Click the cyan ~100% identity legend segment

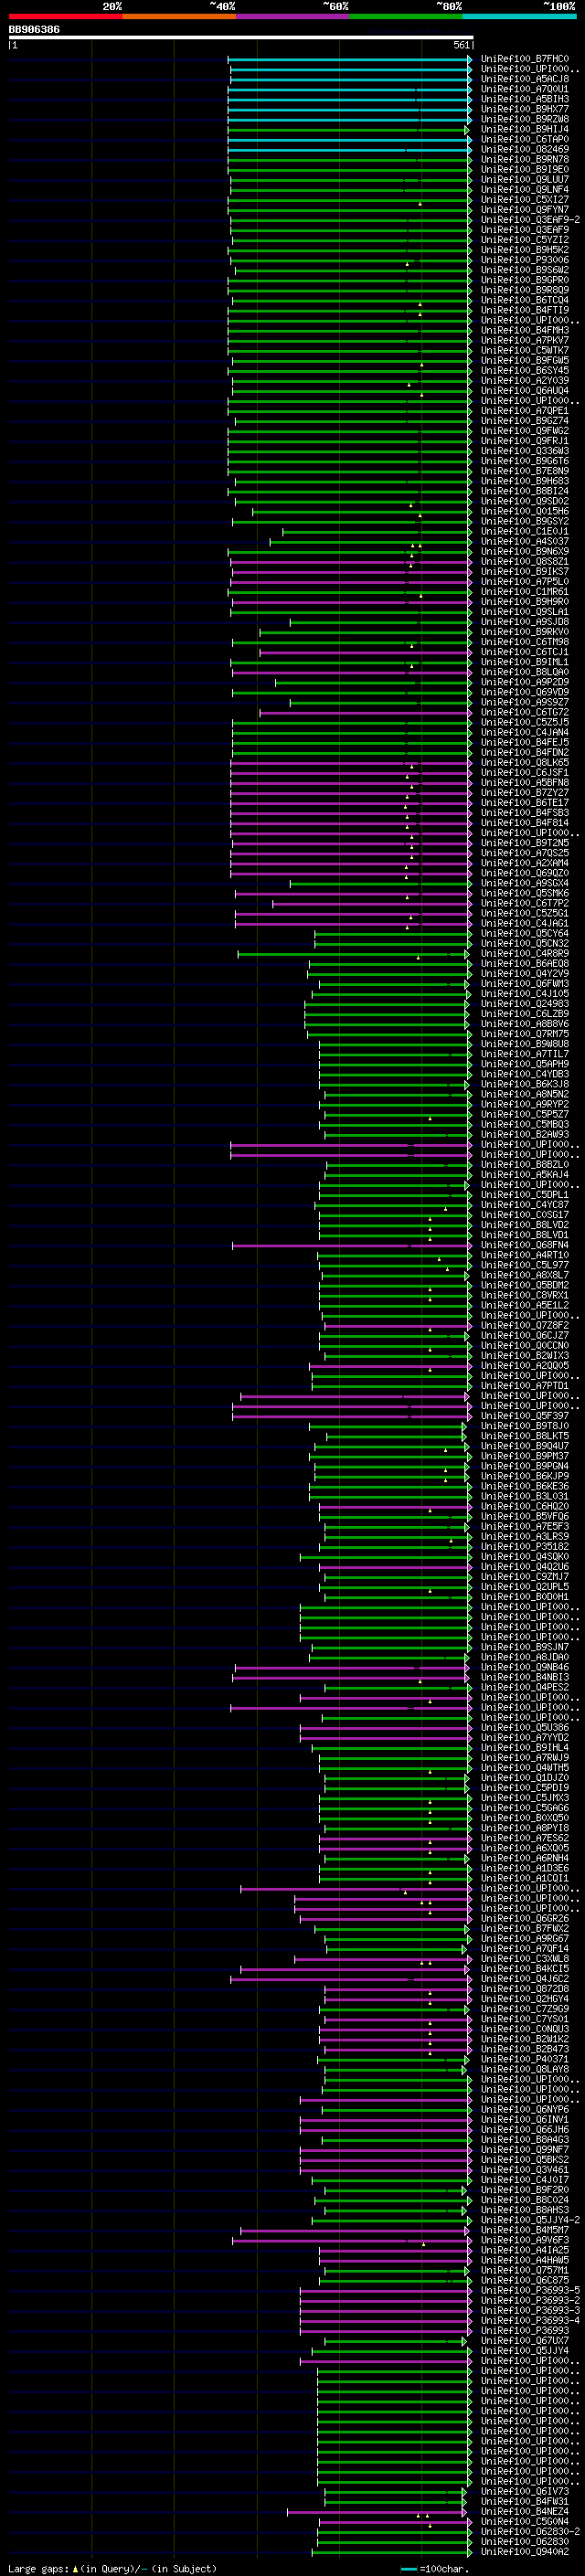519,16
